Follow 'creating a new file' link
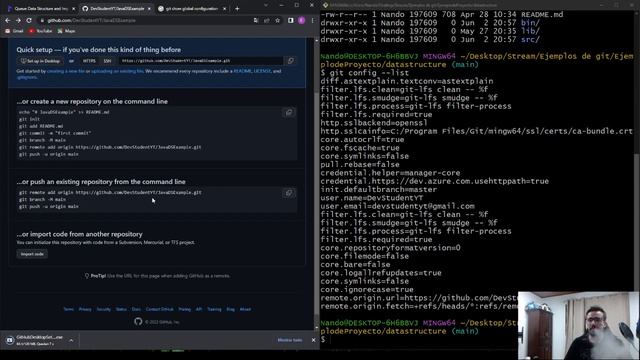Screen dimensions: 640x360 point(66,71)
